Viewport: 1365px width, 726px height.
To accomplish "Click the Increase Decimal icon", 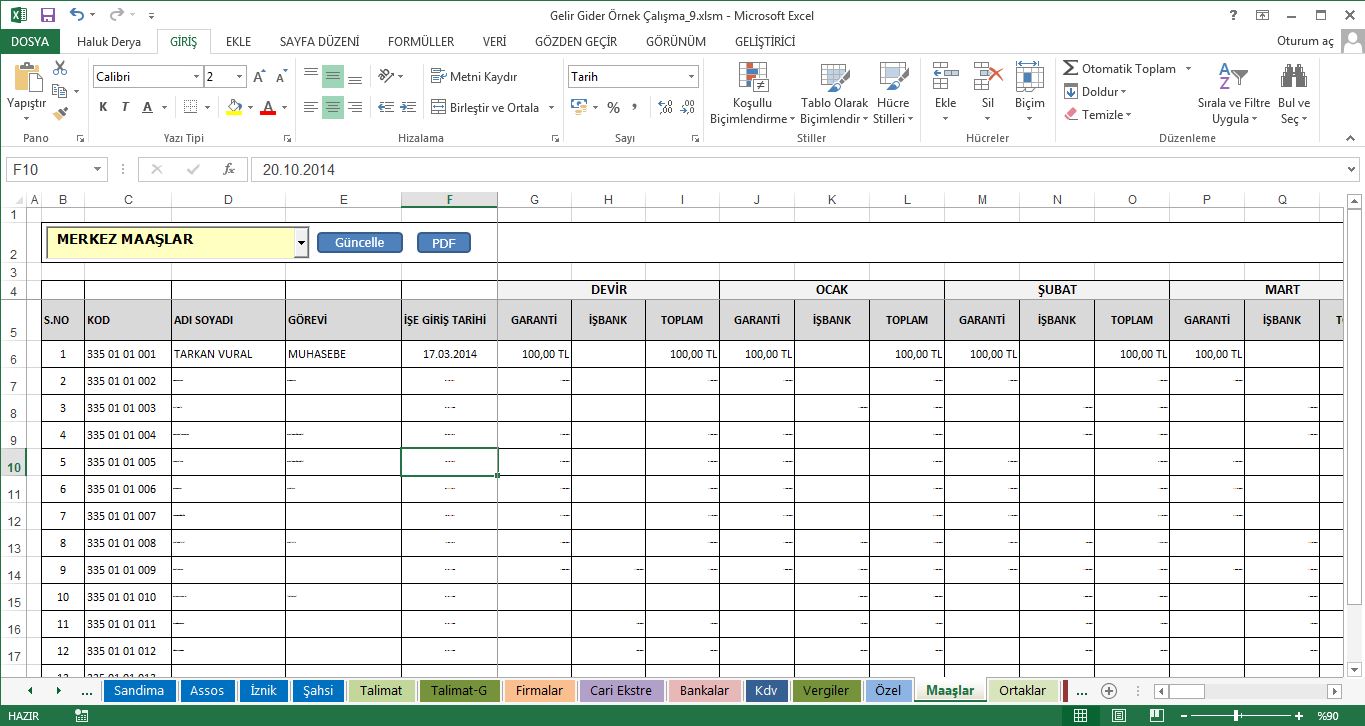I will click(x=663, y=107).
